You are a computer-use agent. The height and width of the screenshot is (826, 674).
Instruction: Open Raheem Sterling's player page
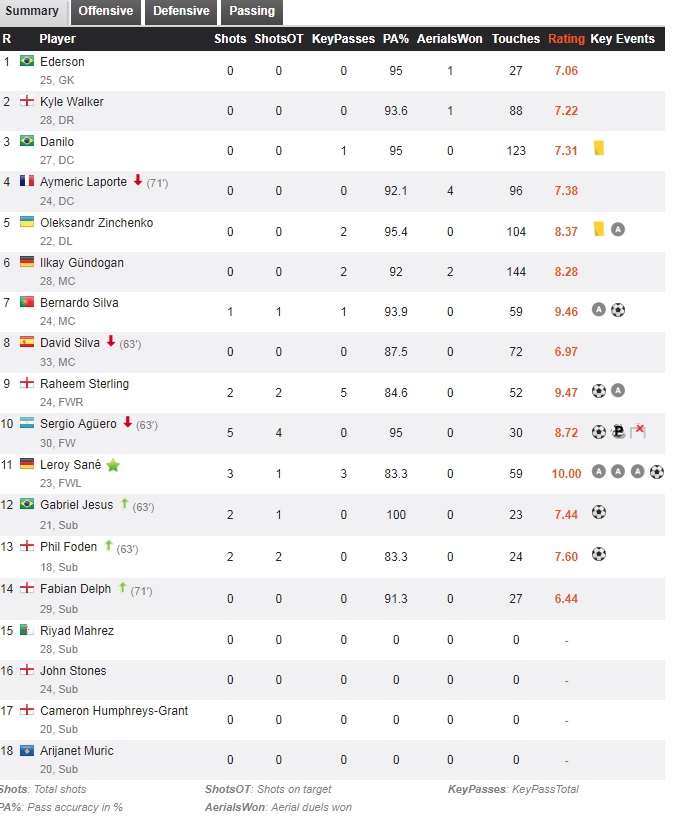click(84, 384)
